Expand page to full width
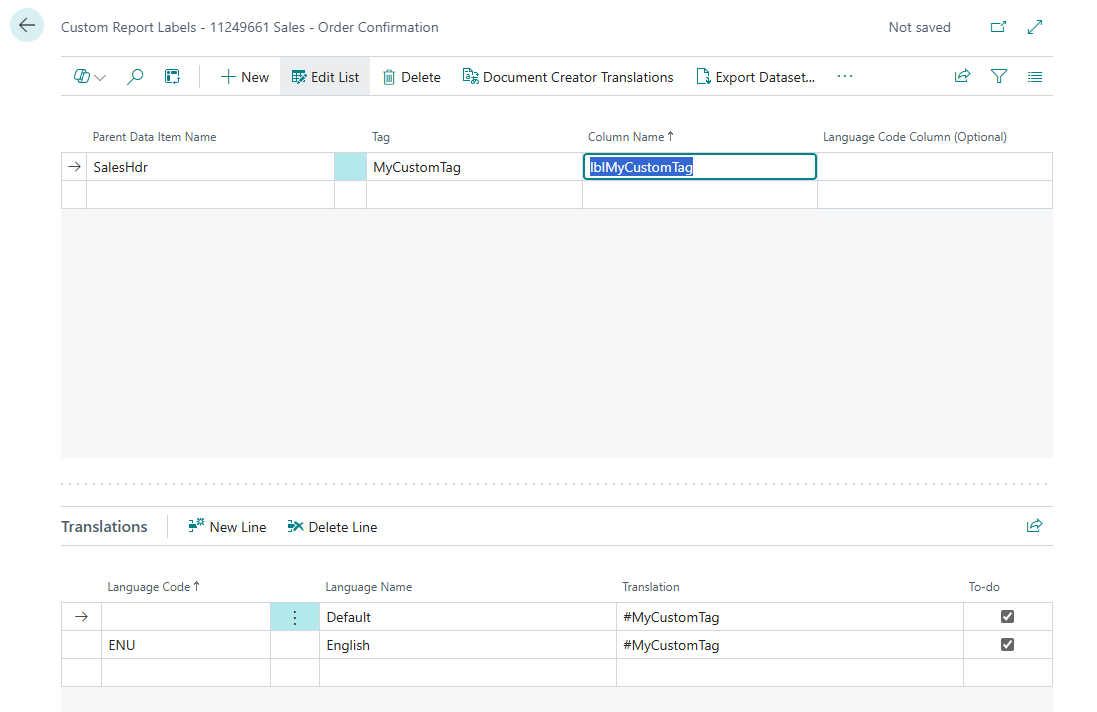The image size is (1097, 712). click(x=1035, y=27)
